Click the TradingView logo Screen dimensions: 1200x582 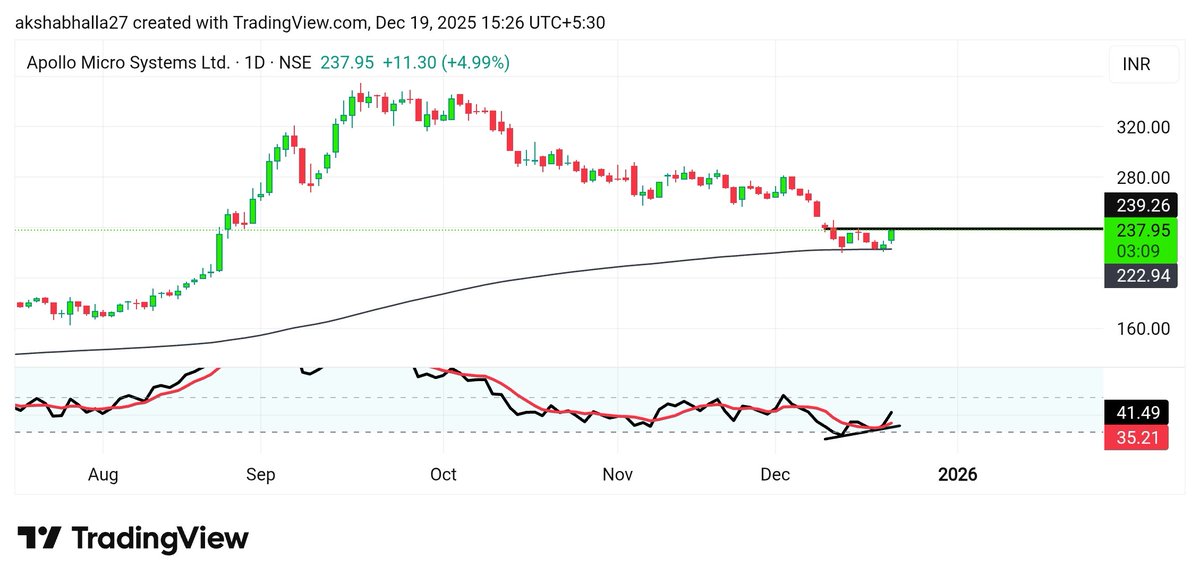click(133, 538)
